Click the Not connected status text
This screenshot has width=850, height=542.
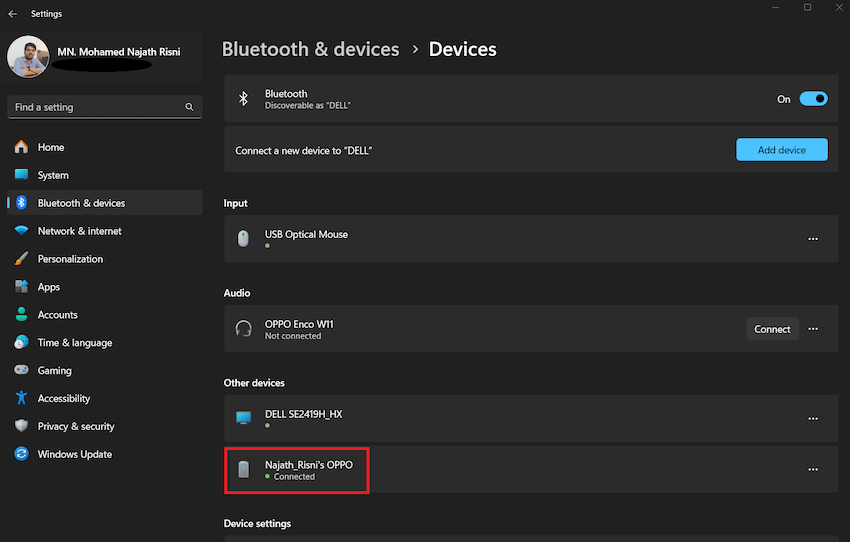click(x=293, y=336)
